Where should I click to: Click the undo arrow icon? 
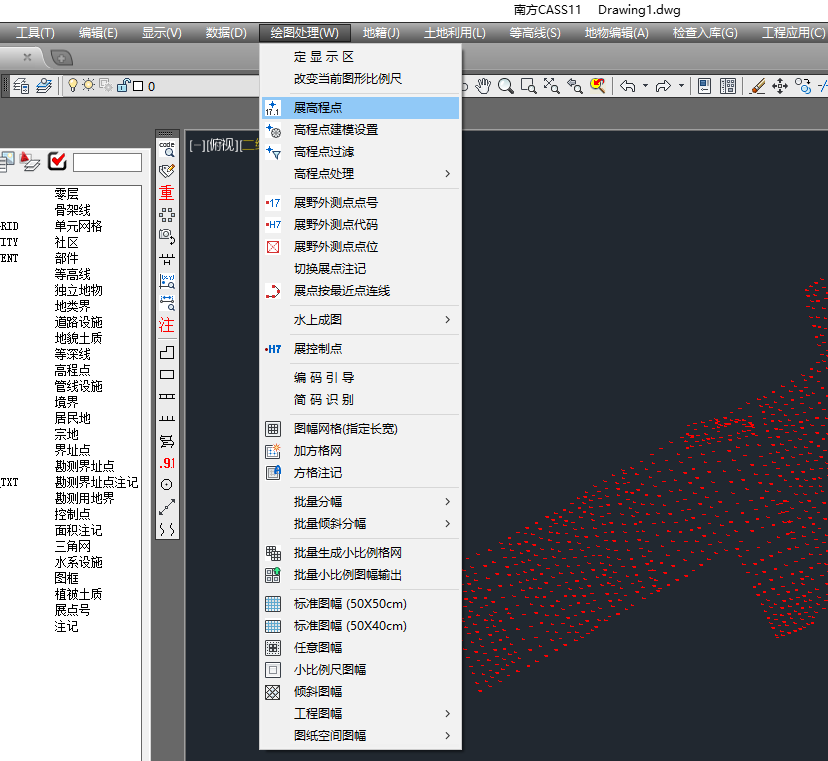[627, 86]
